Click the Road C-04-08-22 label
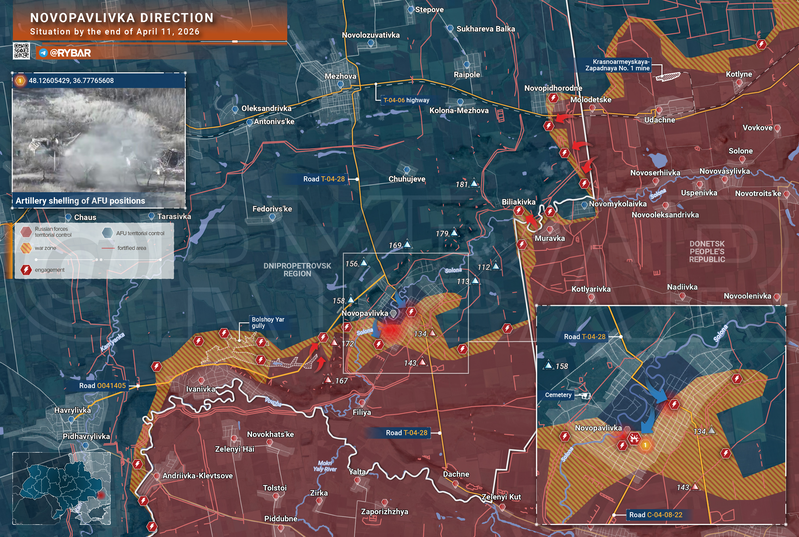The image size is (799, 537). [655, 515]
